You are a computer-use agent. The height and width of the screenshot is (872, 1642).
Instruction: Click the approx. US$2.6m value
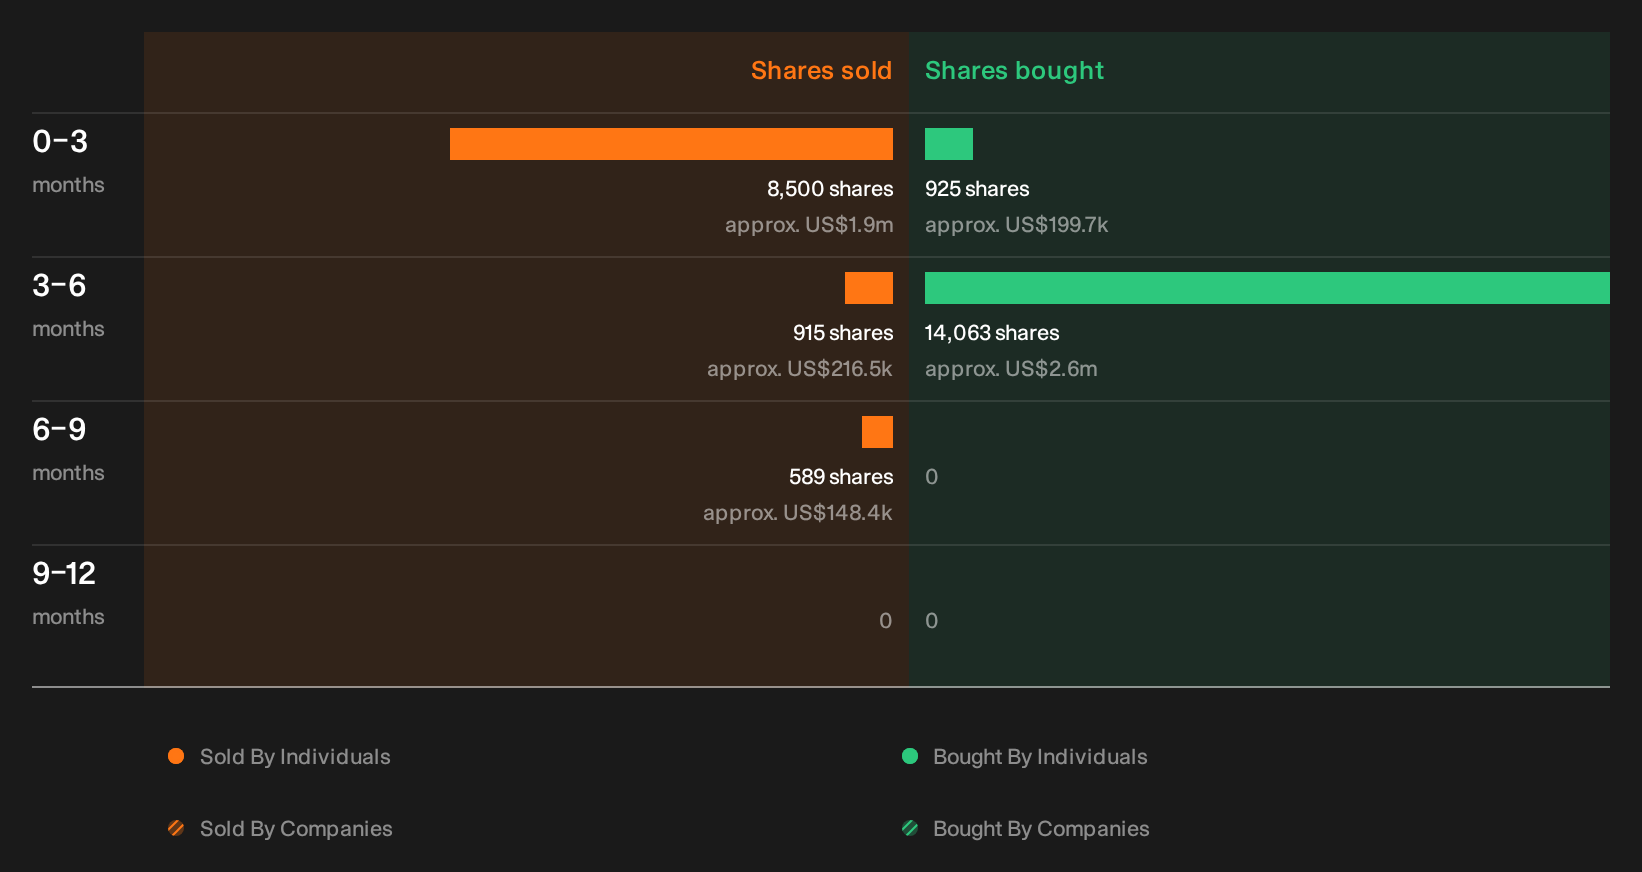(1011, 369)
